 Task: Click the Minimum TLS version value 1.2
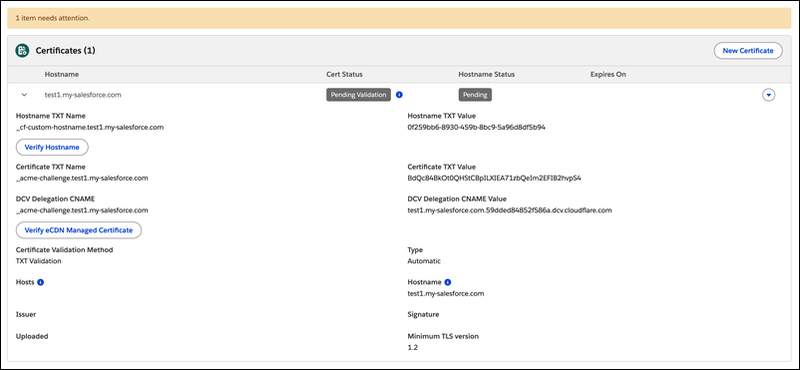(413, 347)
